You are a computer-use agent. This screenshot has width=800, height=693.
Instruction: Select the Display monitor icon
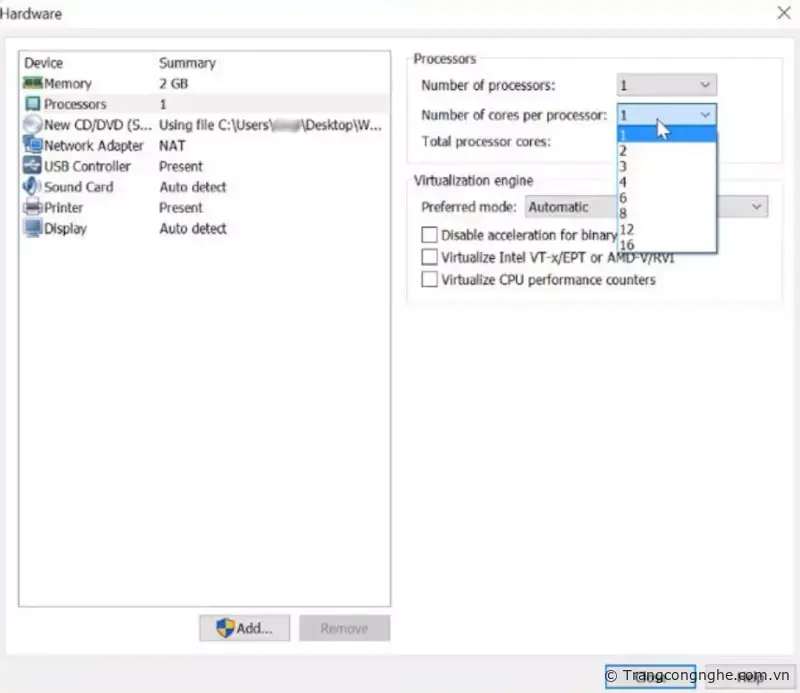coord(32,229)
